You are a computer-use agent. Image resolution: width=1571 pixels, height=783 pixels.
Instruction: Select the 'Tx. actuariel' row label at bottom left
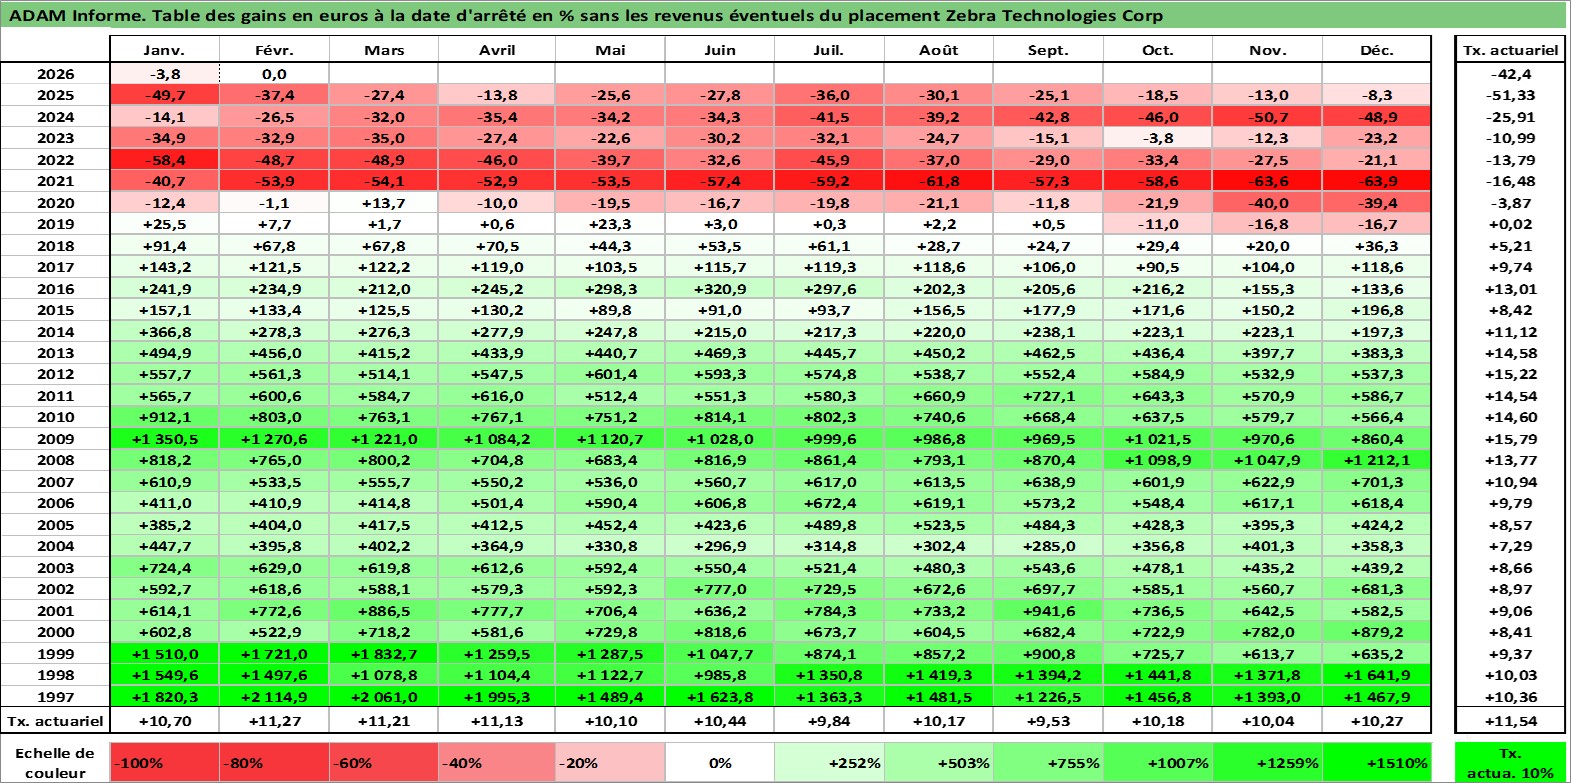[x=55, y=721]
